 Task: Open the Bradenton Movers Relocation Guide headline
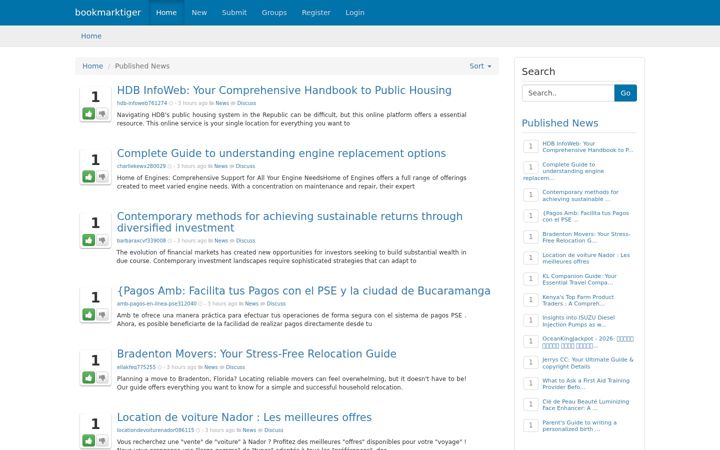tap(257, 354)
